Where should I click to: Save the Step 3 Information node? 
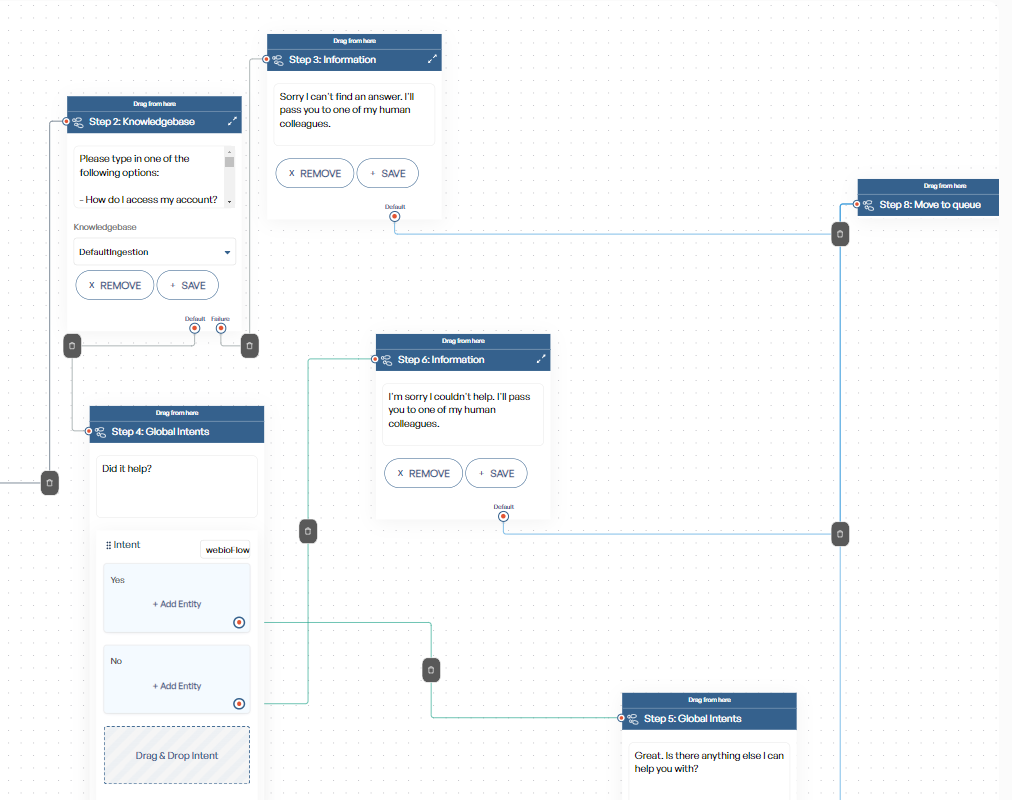tap(388, 174)
